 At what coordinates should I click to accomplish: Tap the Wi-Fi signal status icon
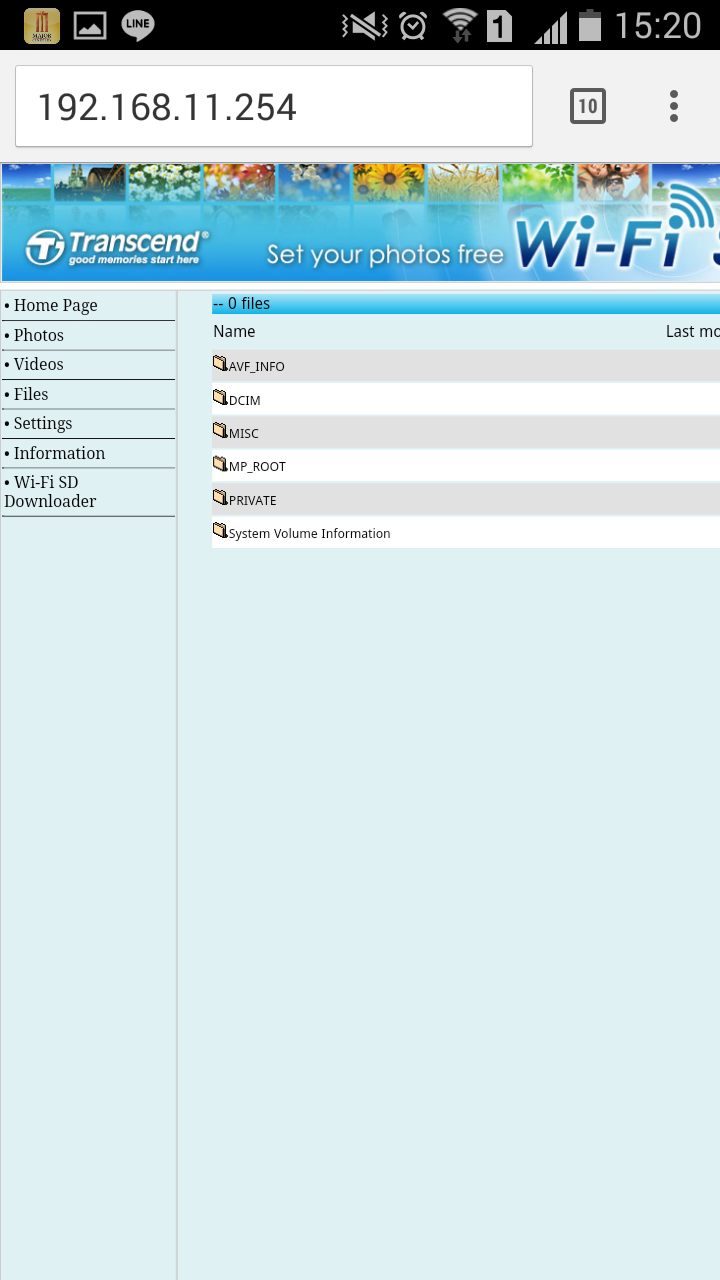[x=460, y=25]
